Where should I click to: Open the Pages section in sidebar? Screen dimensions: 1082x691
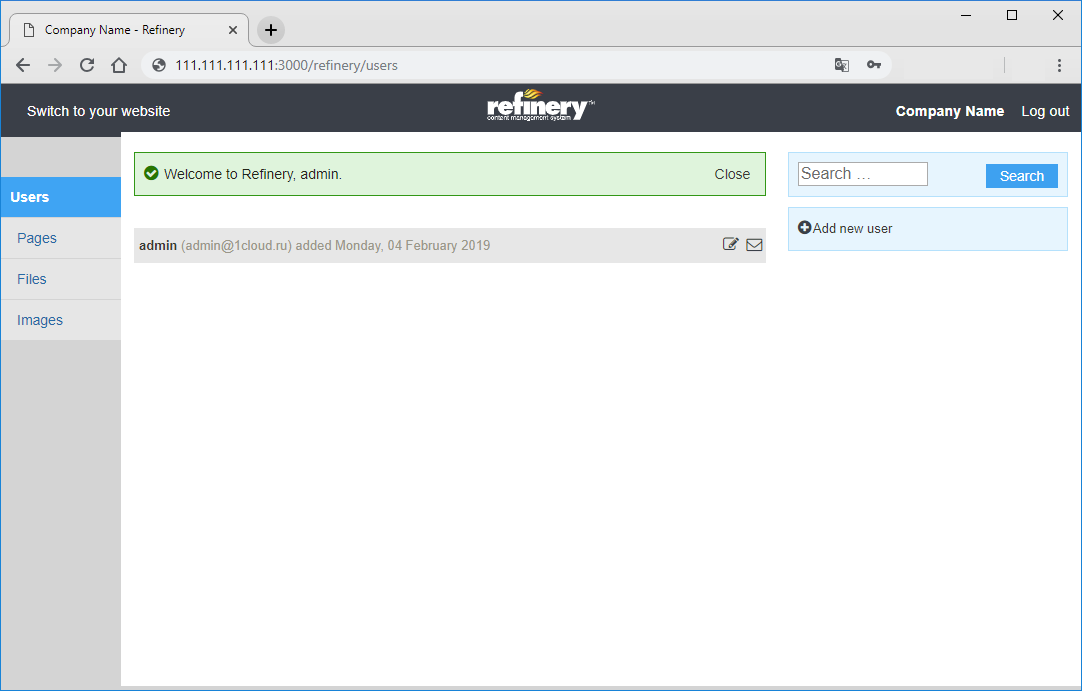[x=37, y=238]
